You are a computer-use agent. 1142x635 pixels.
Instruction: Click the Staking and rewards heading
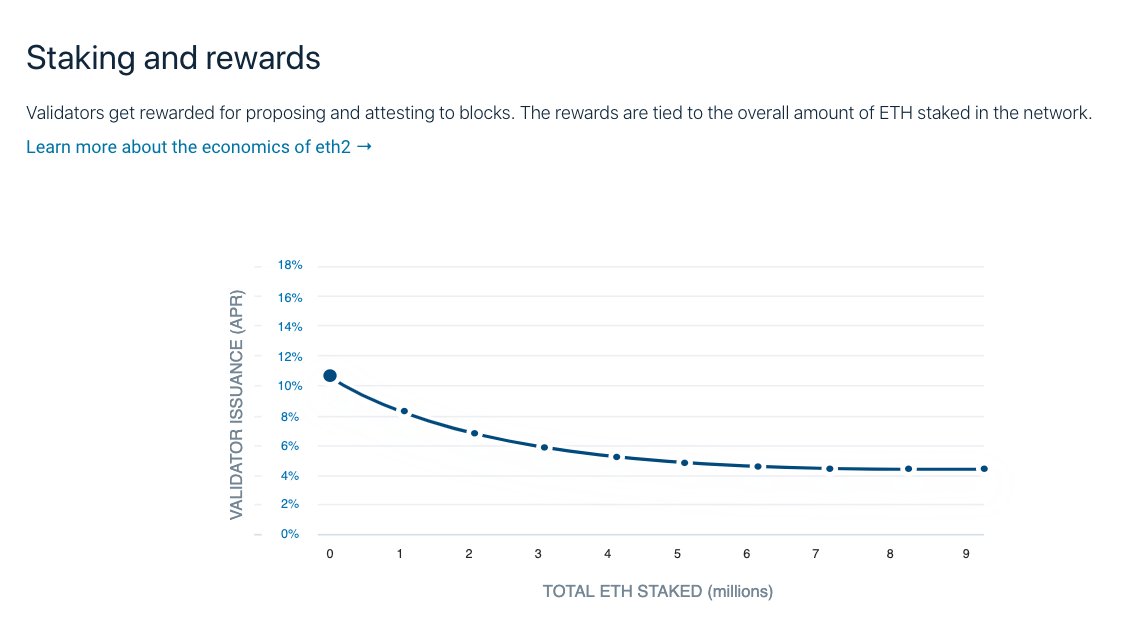173,58
